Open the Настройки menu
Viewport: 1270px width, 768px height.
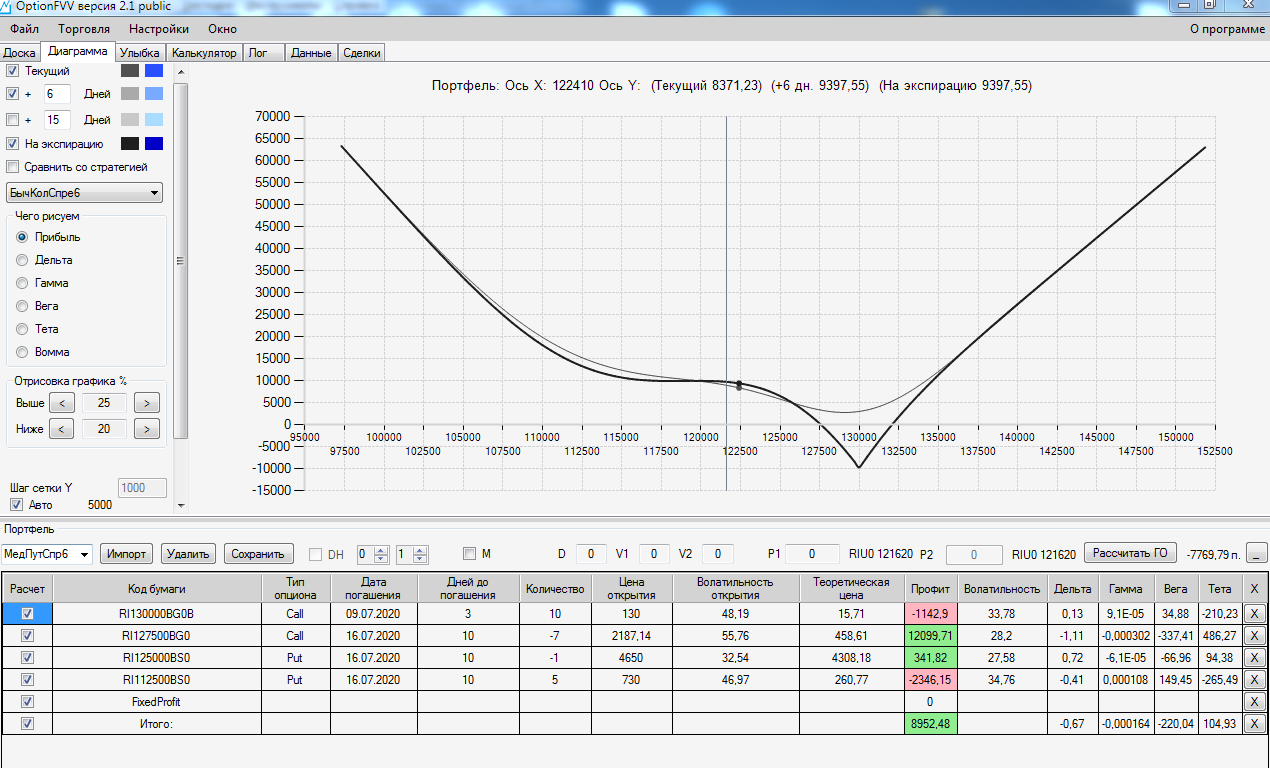(159, 29)
